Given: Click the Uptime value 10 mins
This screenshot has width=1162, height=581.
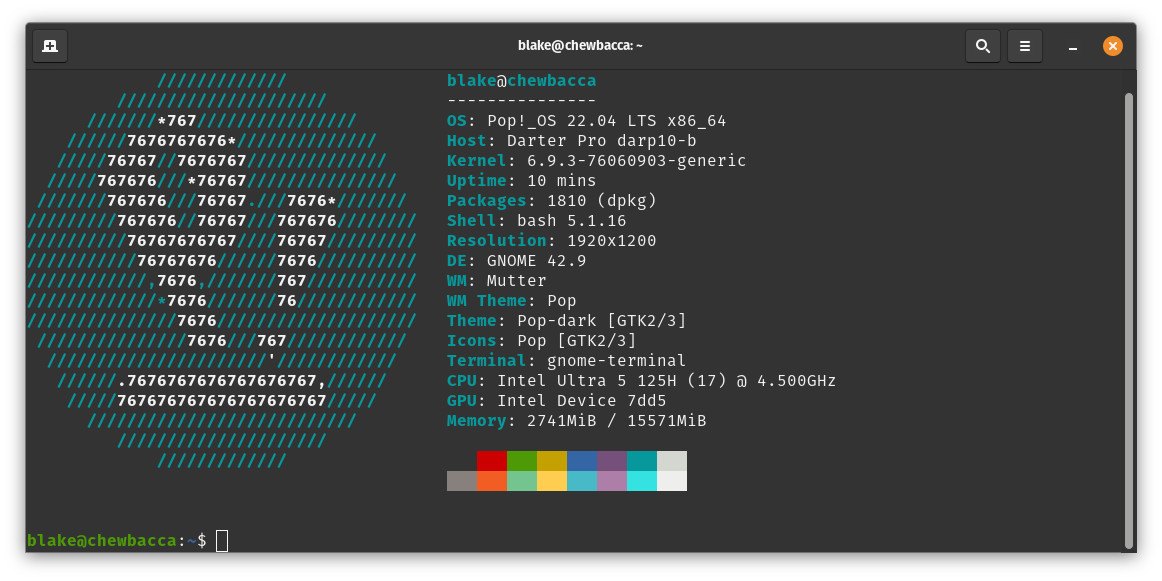Looking at the screenshot, I should click(562, 181).
